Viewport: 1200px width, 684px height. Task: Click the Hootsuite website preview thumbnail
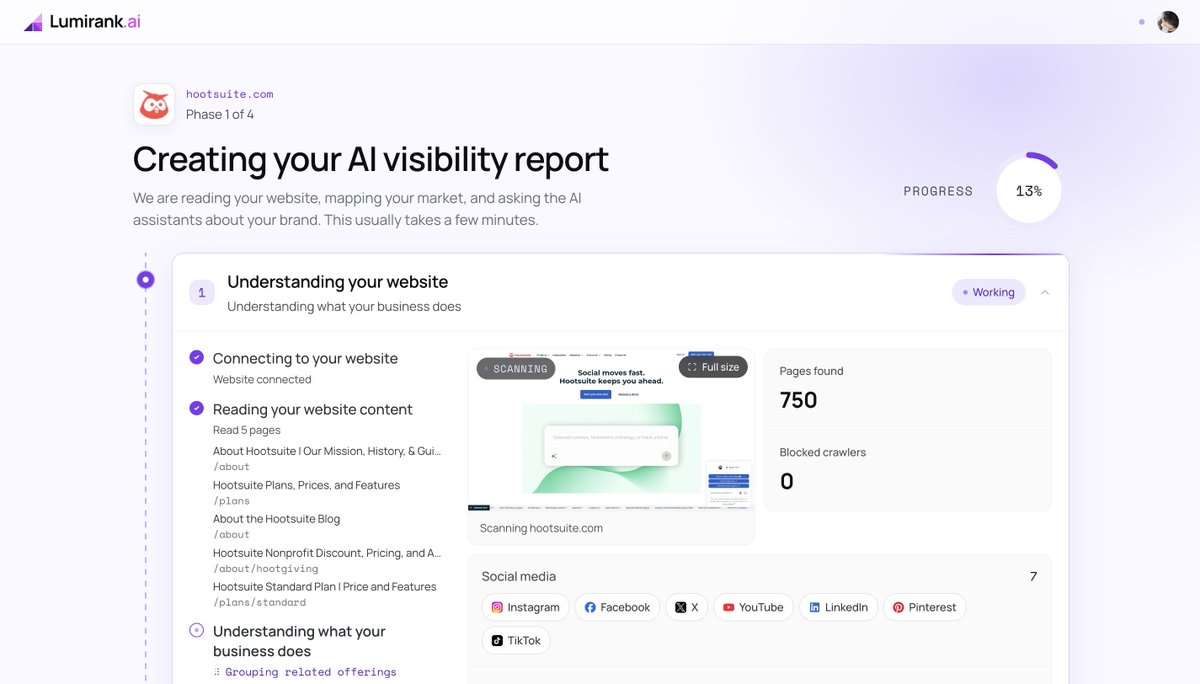611,430
